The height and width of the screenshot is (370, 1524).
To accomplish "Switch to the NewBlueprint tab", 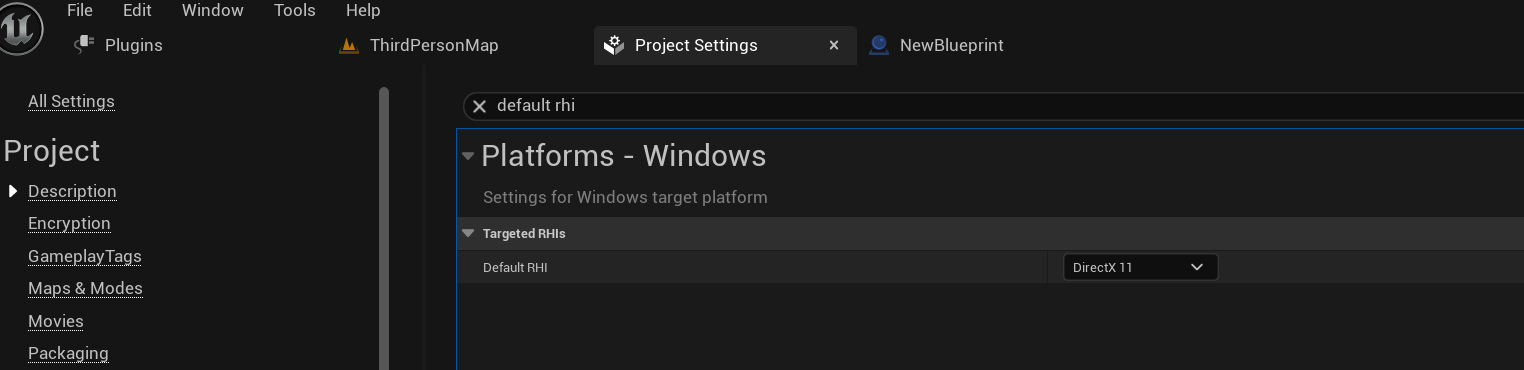I will 951,45.
